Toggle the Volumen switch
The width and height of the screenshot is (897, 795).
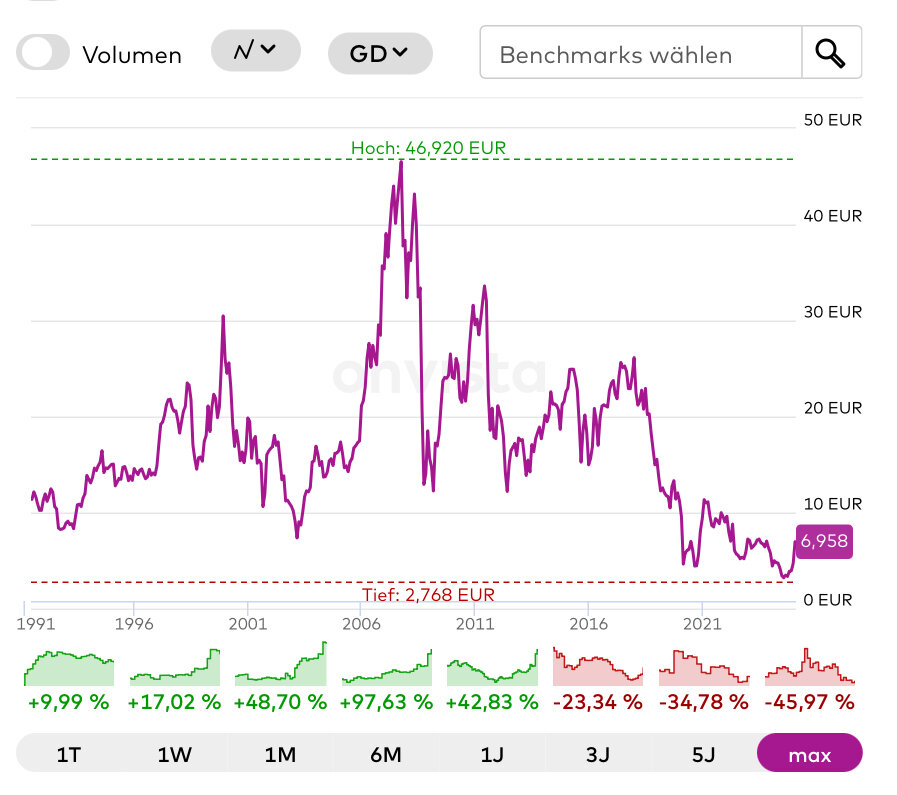coord(43,53)
